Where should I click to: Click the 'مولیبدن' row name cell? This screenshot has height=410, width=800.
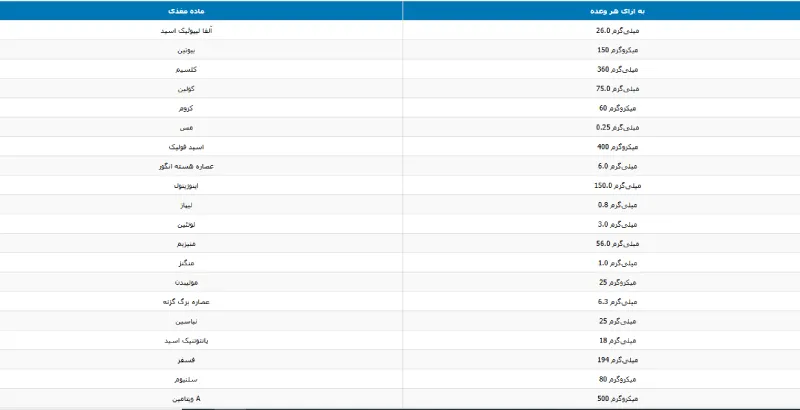[x=186, y=283]
